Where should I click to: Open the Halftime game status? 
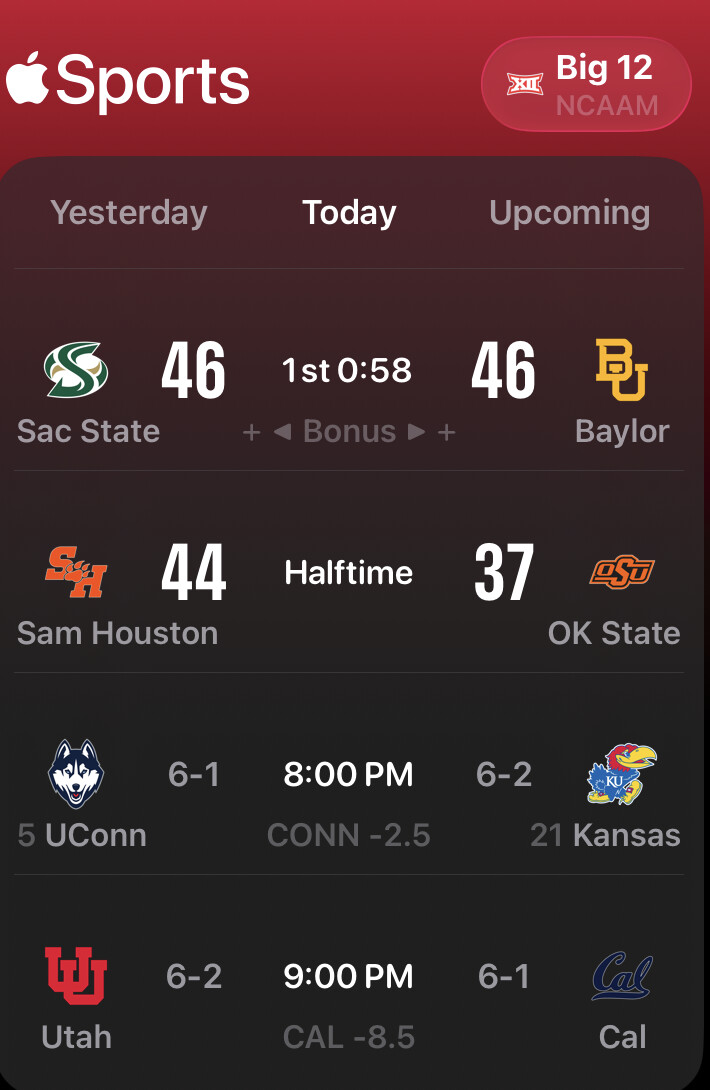(348, 573)
